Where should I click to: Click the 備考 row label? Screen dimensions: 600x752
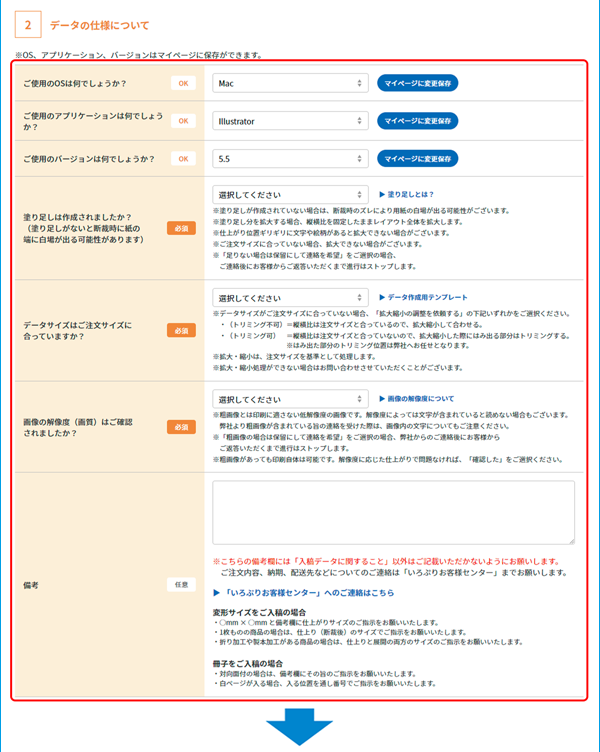(31, 585)
